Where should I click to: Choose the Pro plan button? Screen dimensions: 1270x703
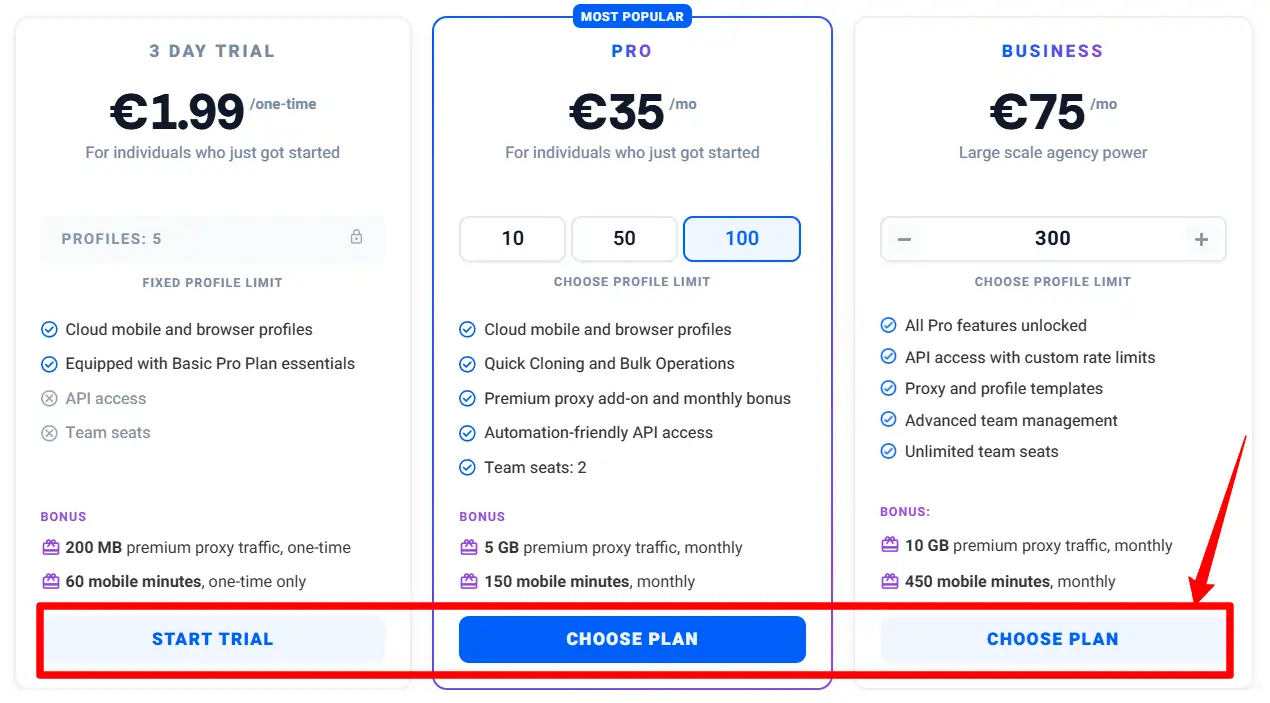pos(632,639)
